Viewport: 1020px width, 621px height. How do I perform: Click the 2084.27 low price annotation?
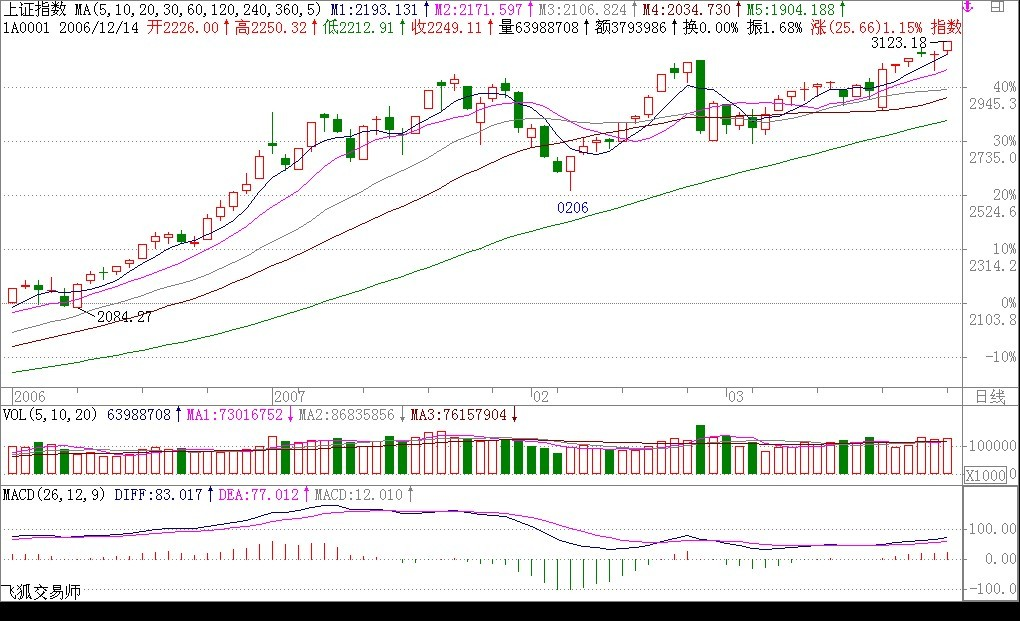[x=125, y=316]
